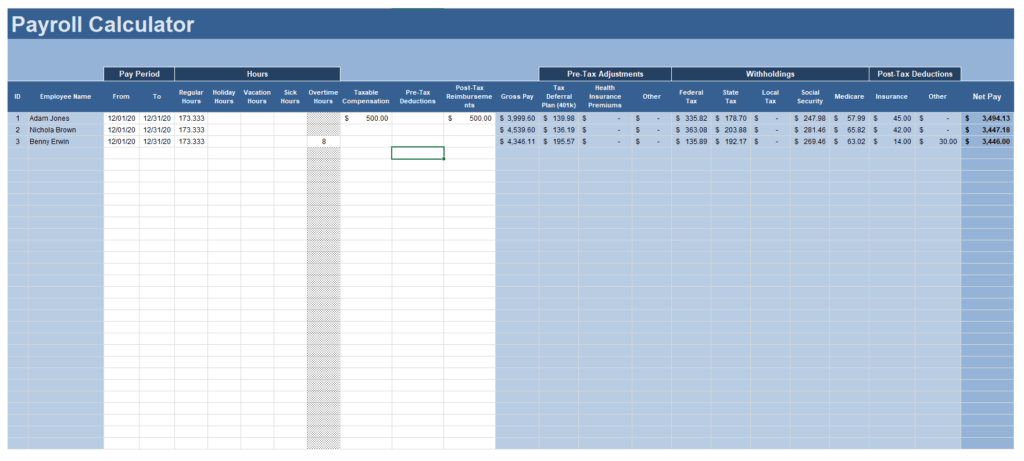Image resolution: width=1024 pixels, height=461 pixels.
Task: Click the social security value 269.46
Action: coord(810,142)
